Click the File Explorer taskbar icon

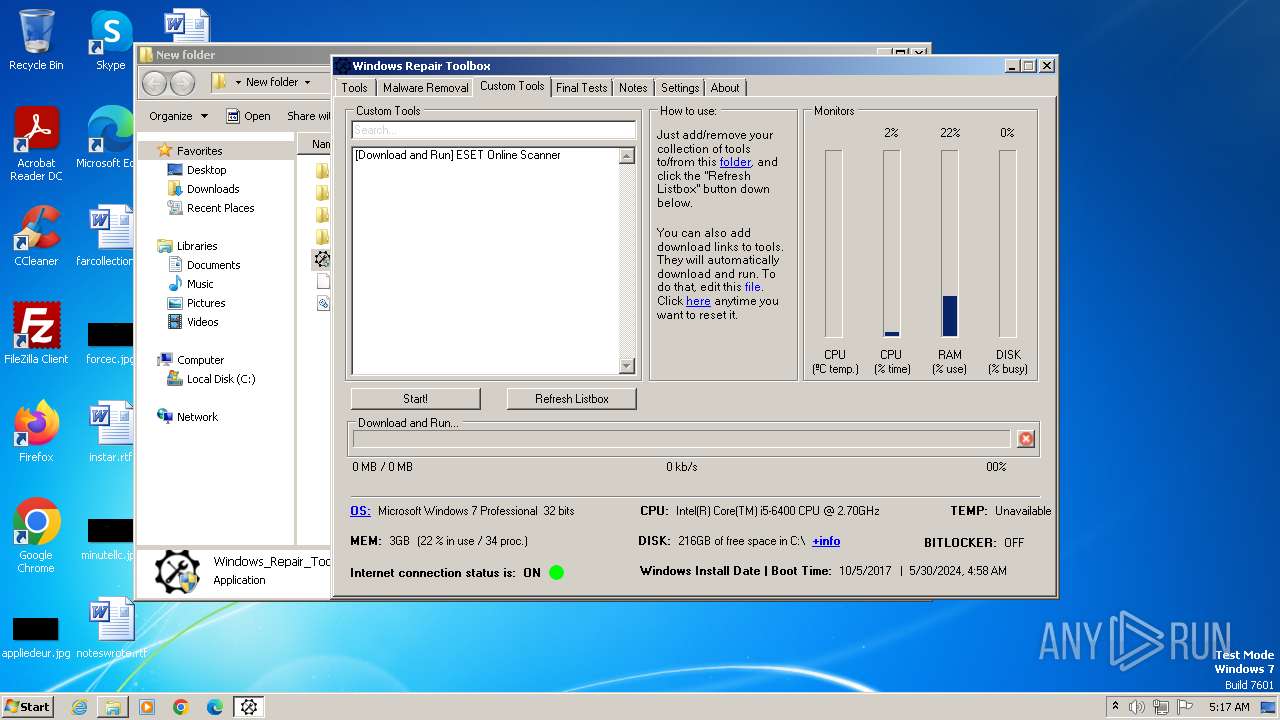pos(113,707)
